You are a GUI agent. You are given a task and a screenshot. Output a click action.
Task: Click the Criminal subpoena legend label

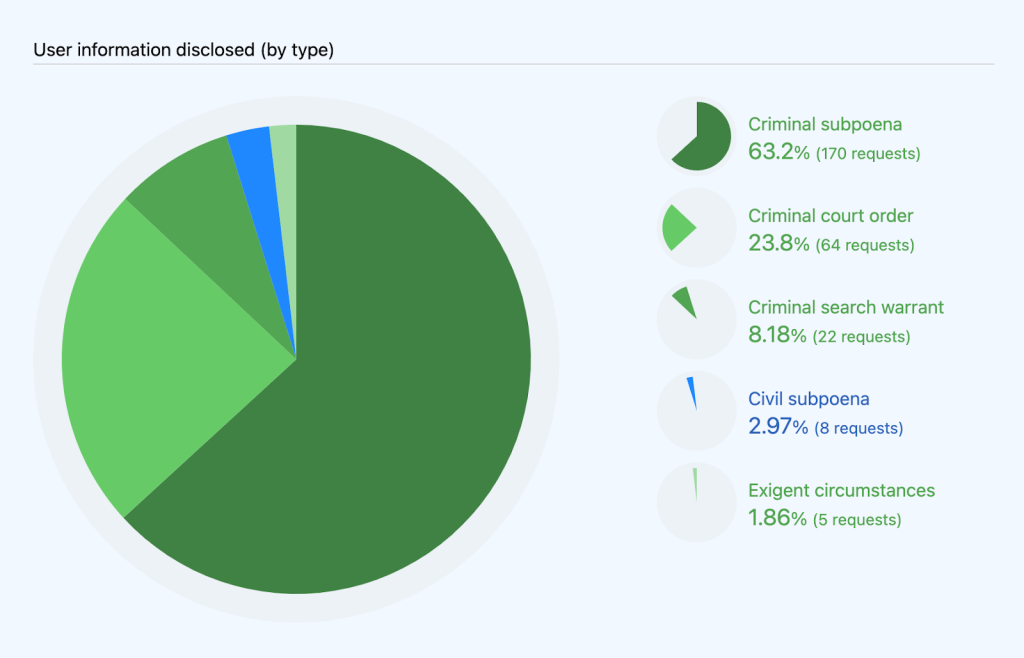pyautogui.click(x=825, y=125)
